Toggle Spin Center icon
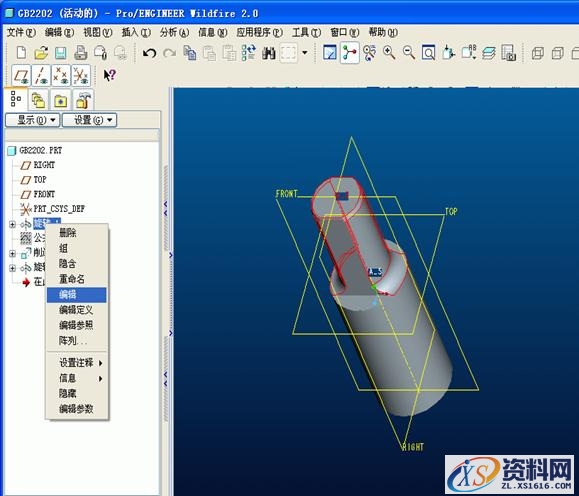The height and width of the screenshot is (496, 579). point(349,53)
